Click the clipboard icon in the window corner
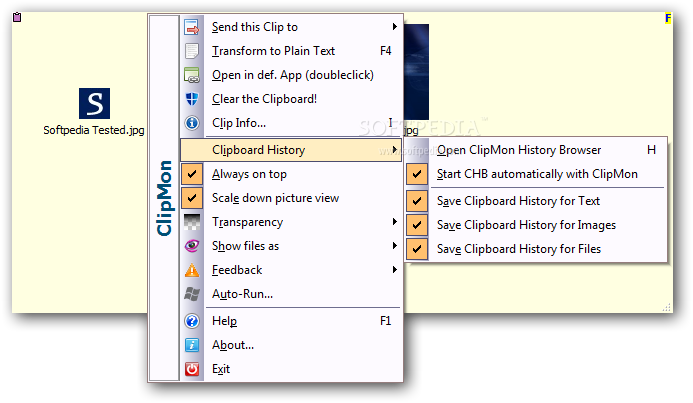 point(17,17)
